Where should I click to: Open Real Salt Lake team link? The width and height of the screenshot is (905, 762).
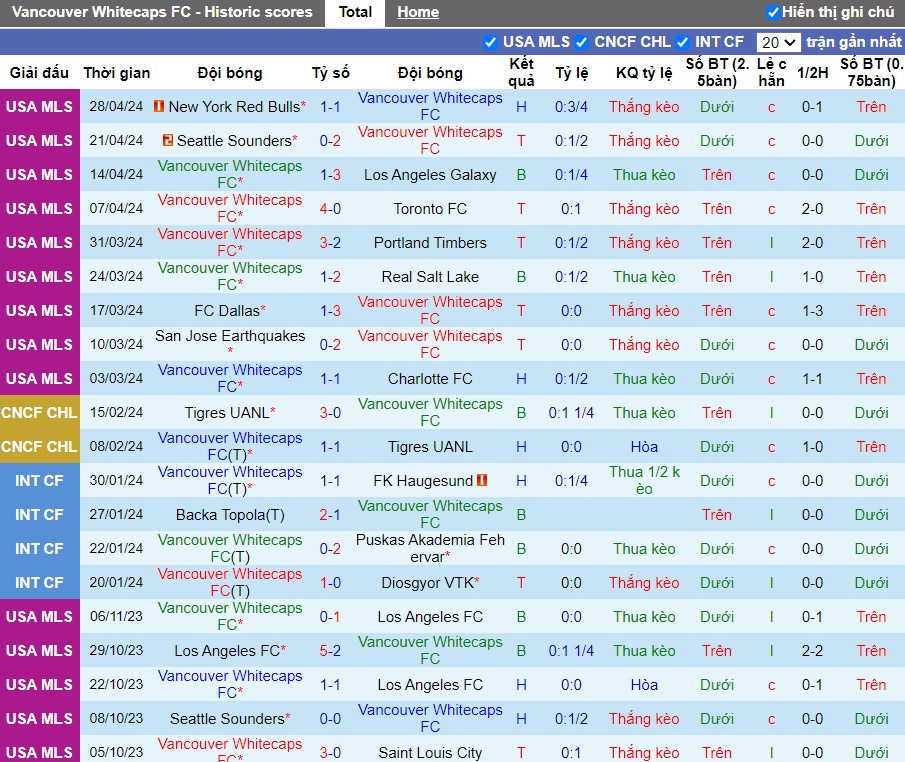(430, 277)
